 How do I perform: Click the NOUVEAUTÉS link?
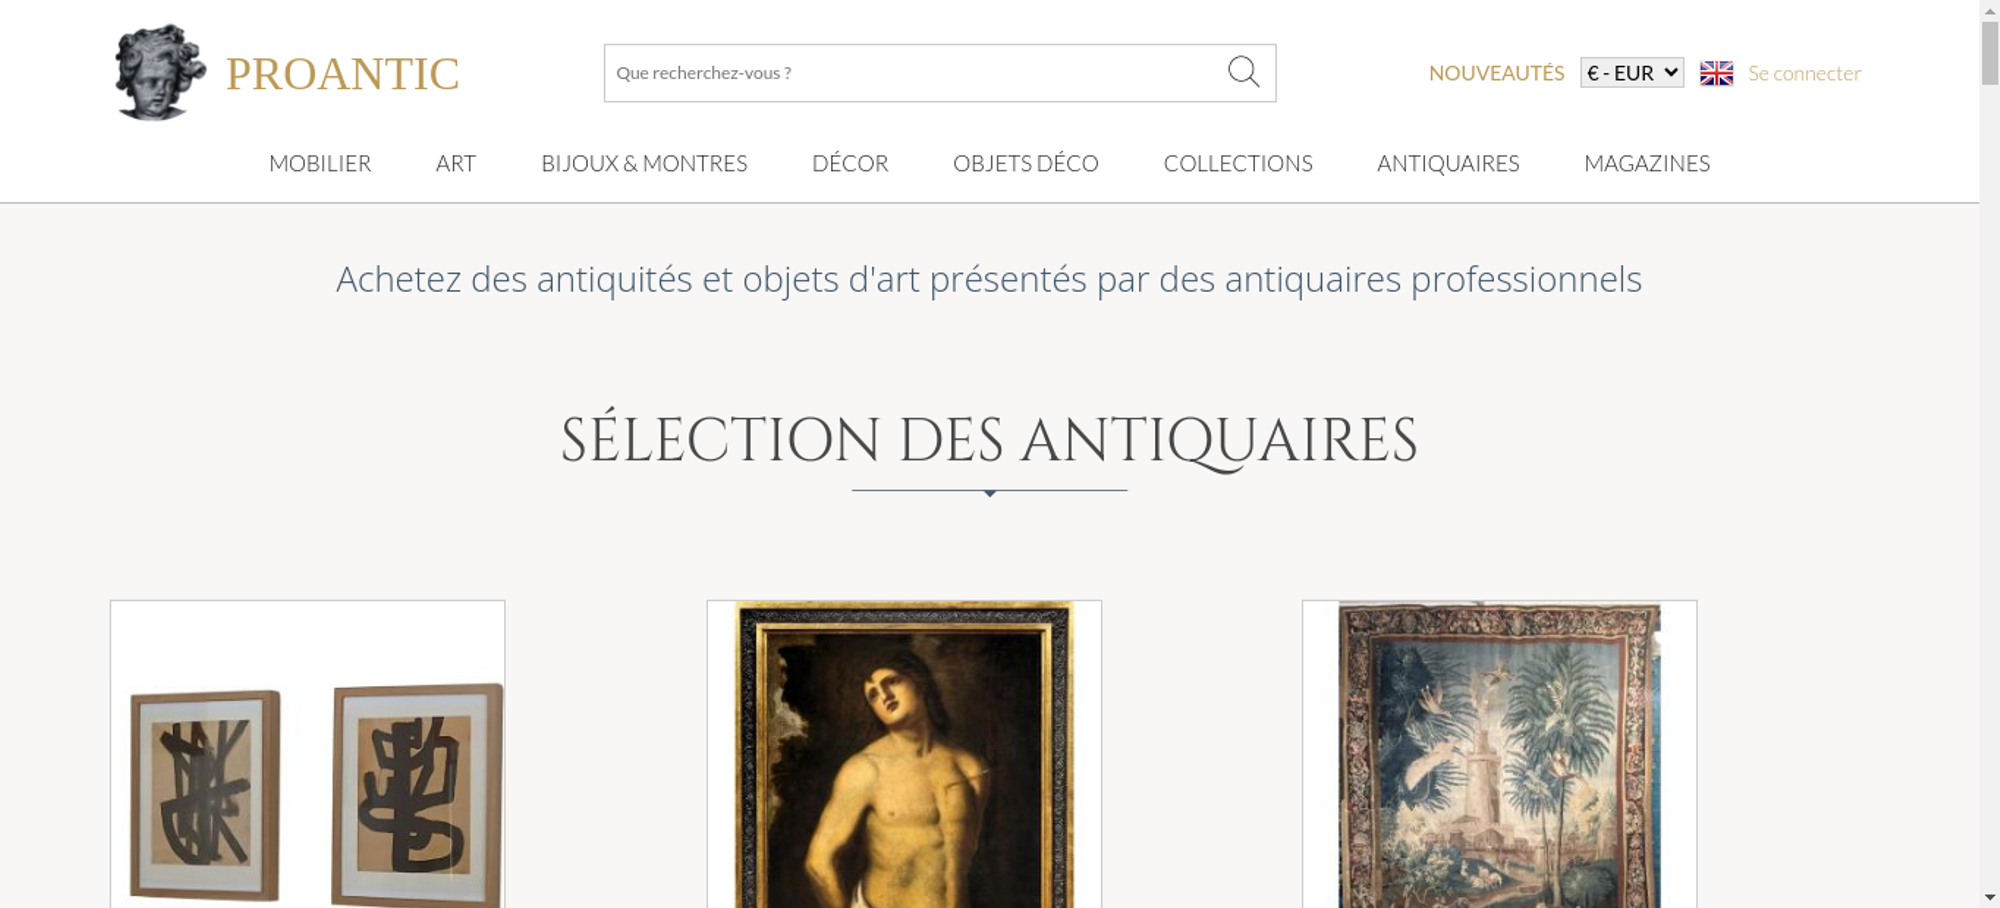[x=1496, y=73]
